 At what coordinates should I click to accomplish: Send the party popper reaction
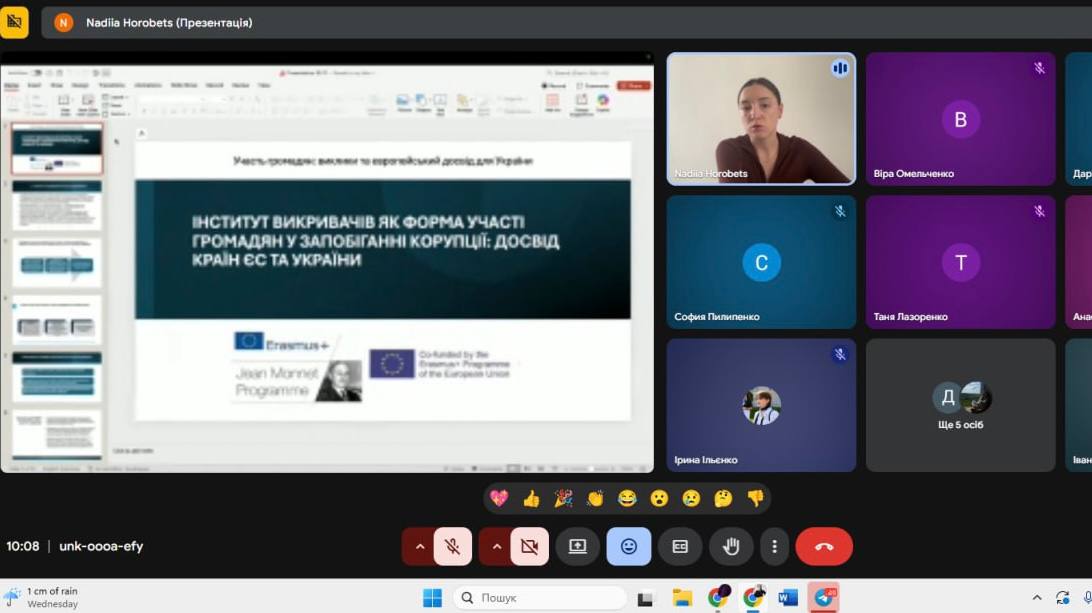pyautogui.click(x=563, y=498)
